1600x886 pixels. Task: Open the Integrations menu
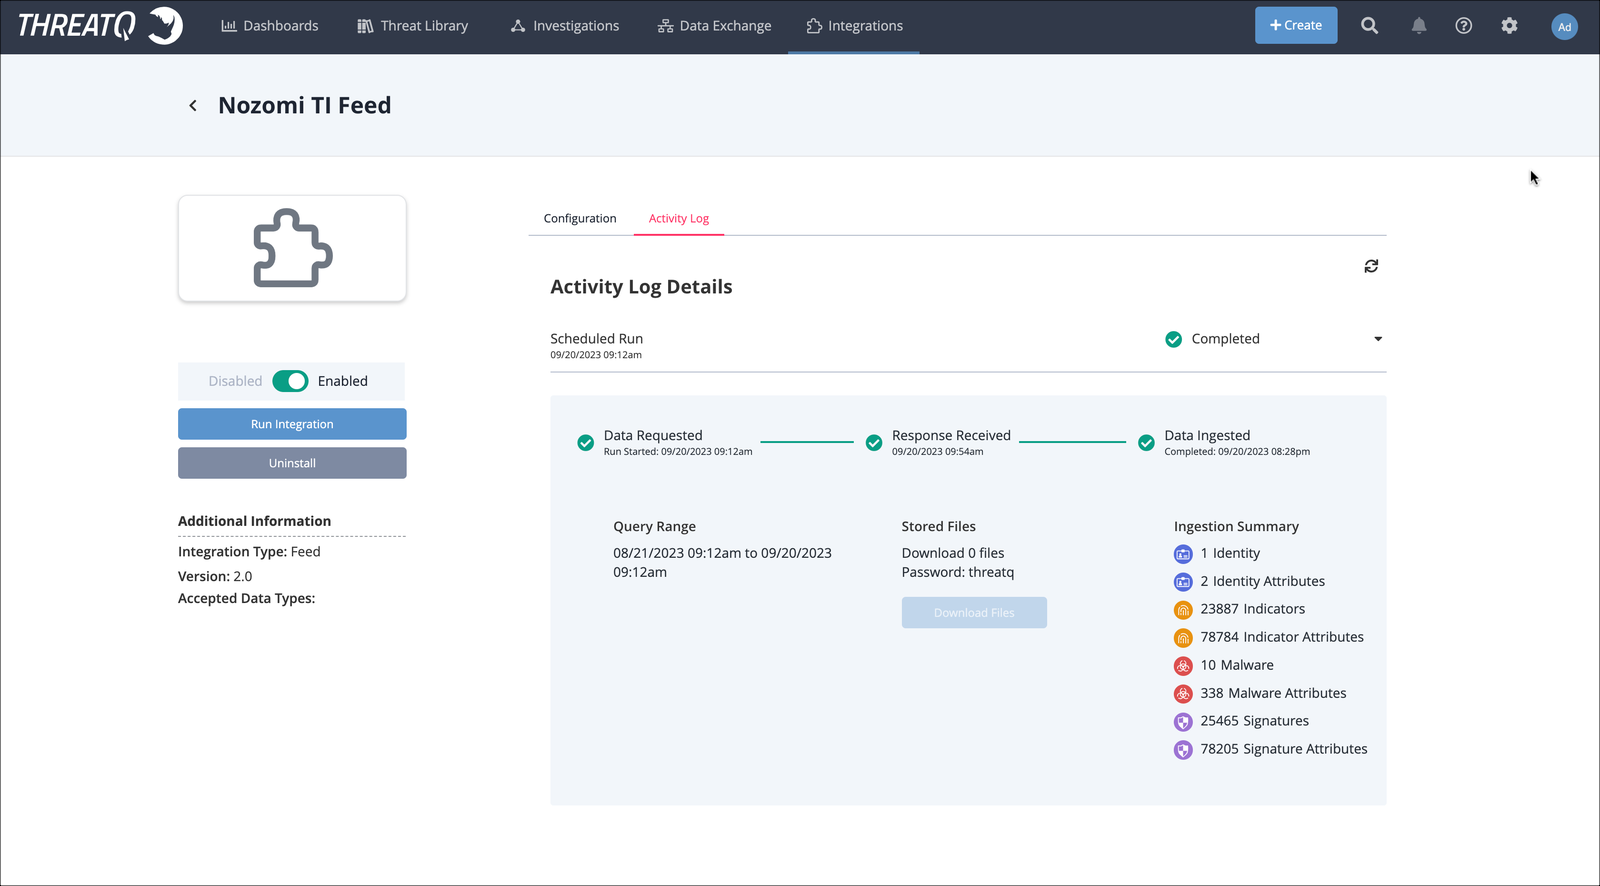pyautogui.click(x=854, y=26)
